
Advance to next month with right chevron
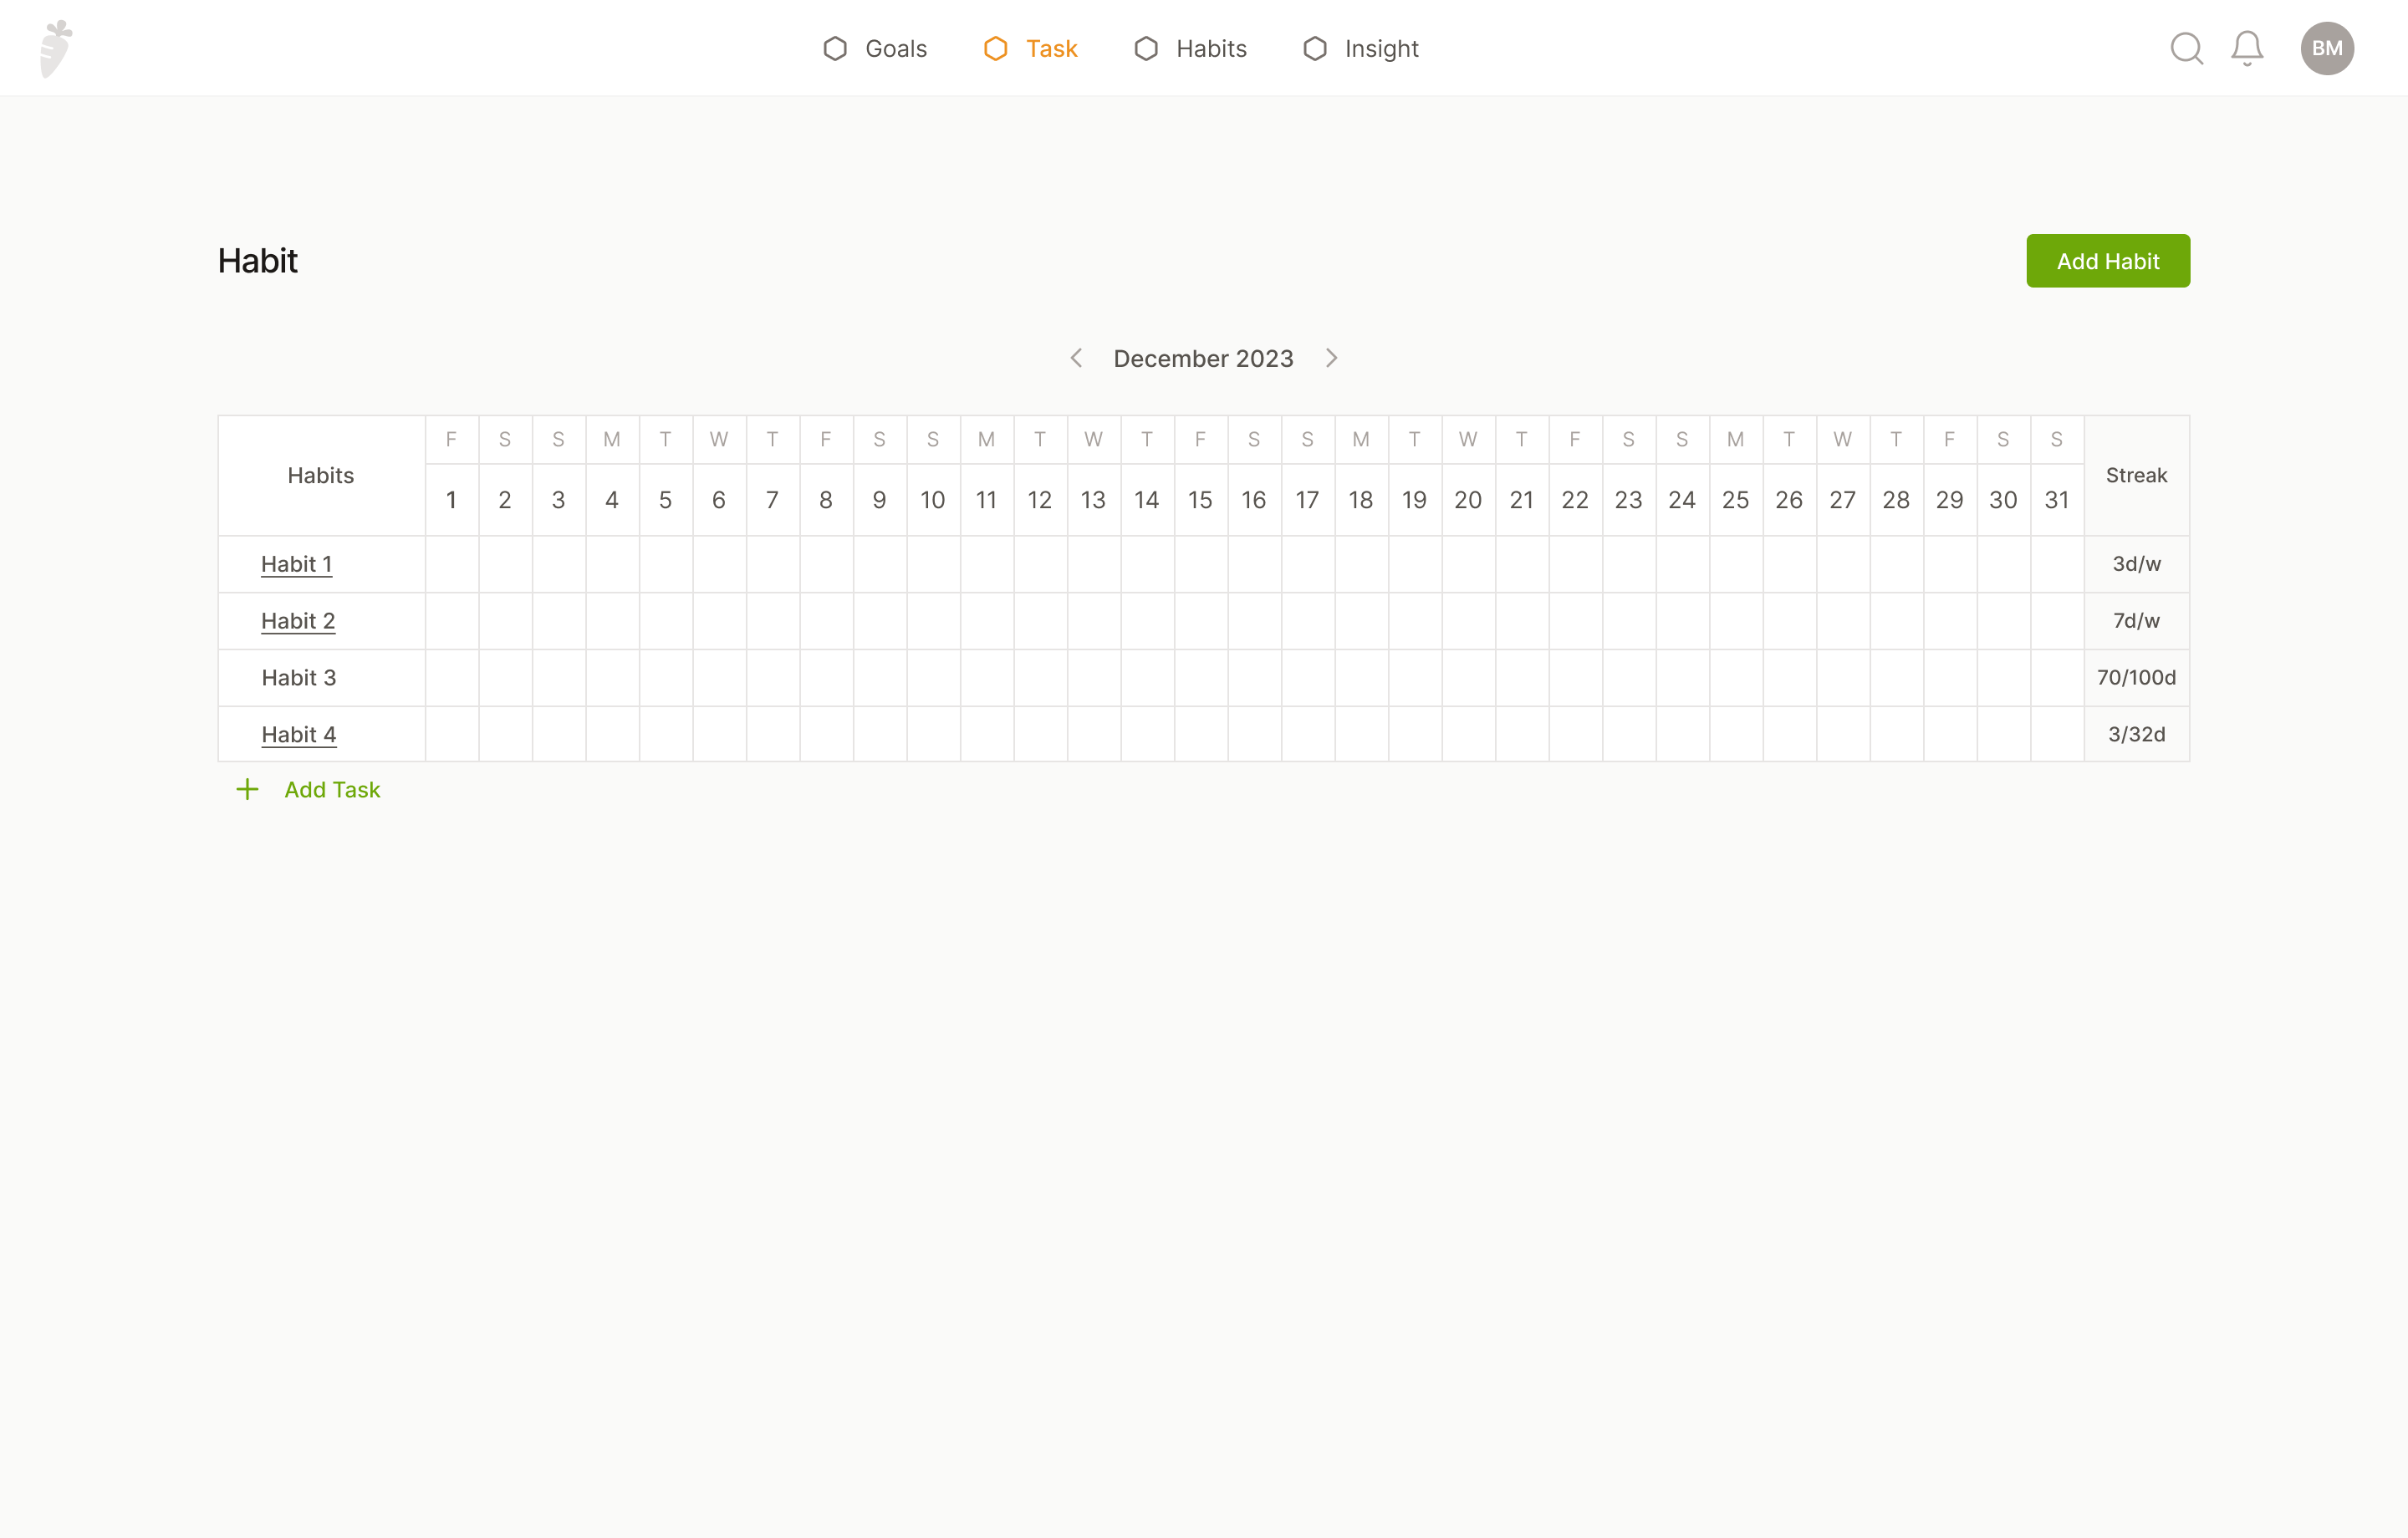[x=1331, y=358]
